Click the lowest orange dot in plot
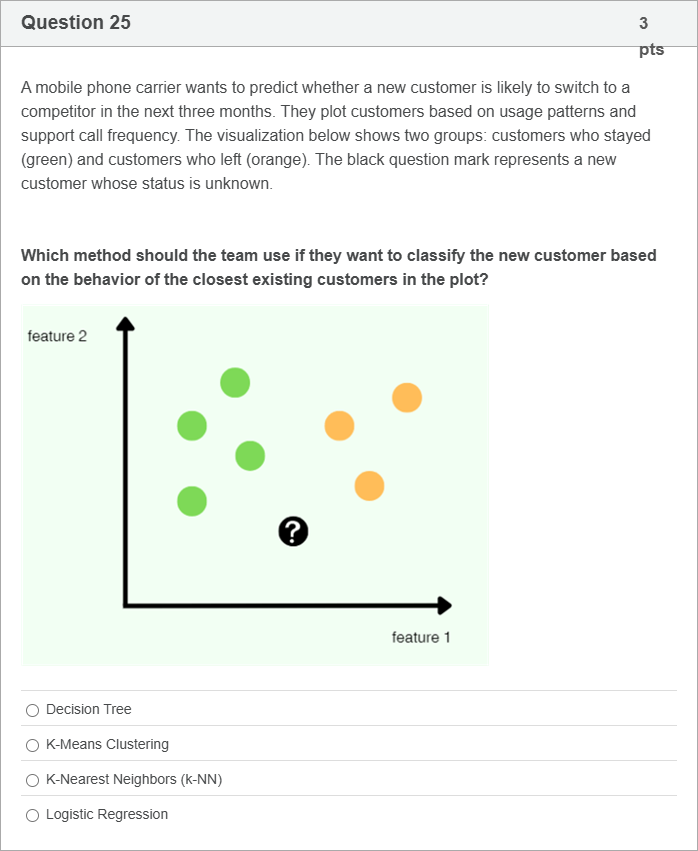The width and height of the screenshot is (698, 851). [x=369, y=486]
